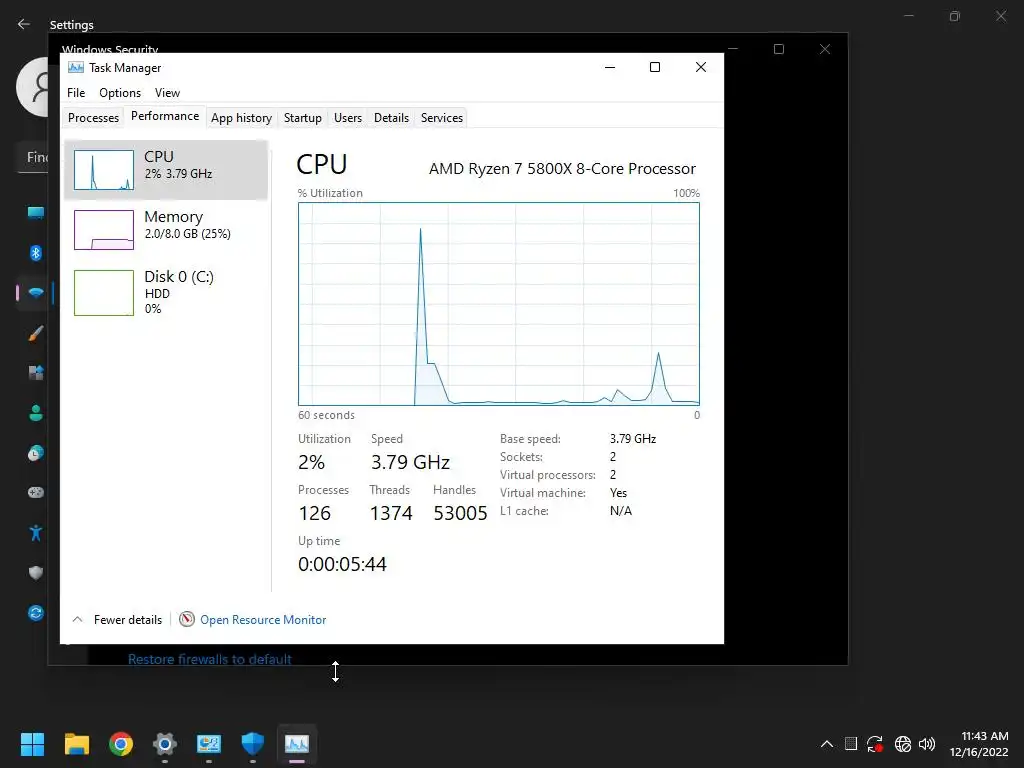Select Network & internet Wi-Fi icon in Settings
This screenshot has height=768, width=1024.
[36, 292]
